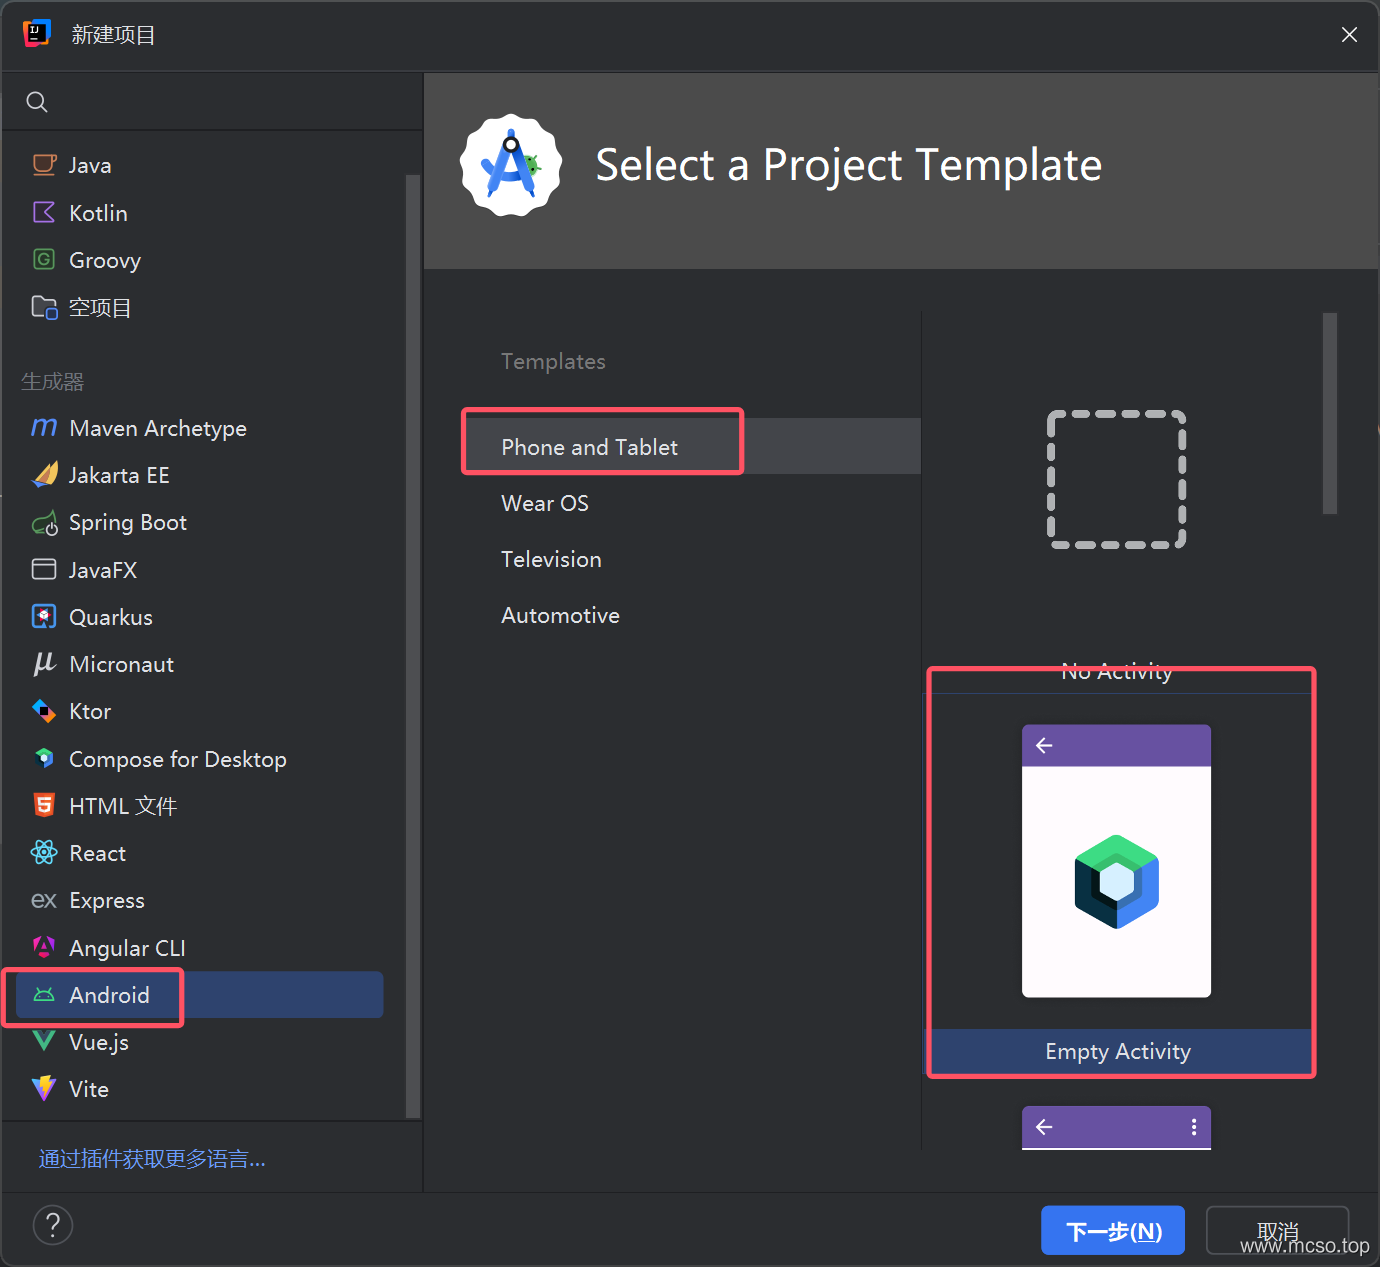Select the HTML 文件 generator
The height and width of the screenshot is (1267, 1380).
(200, 805)
